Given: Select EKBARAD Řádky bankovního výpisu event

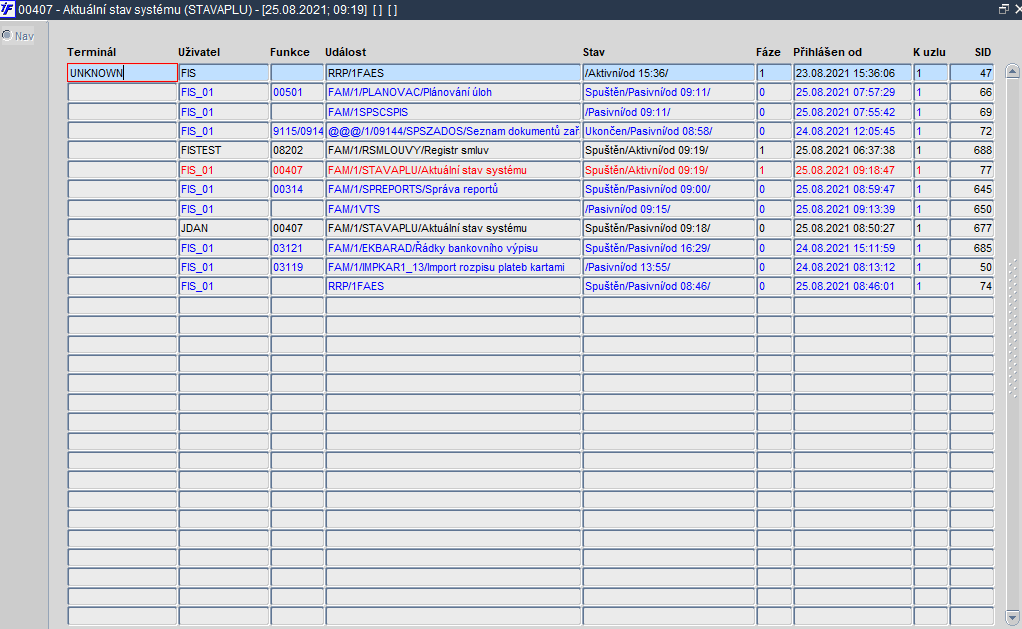Looking at the screenshot, I should click(453, 248).
